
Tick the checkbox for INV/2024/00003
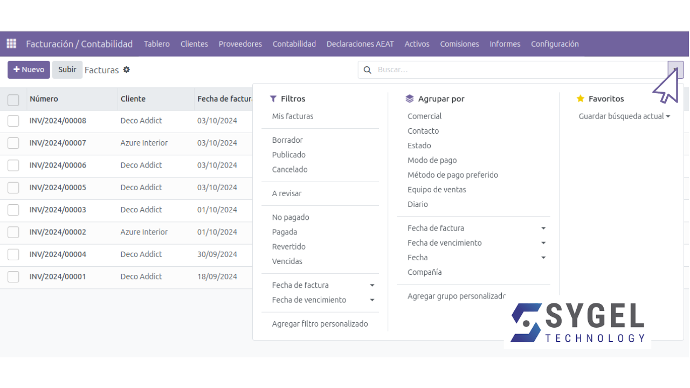point(13,210)
